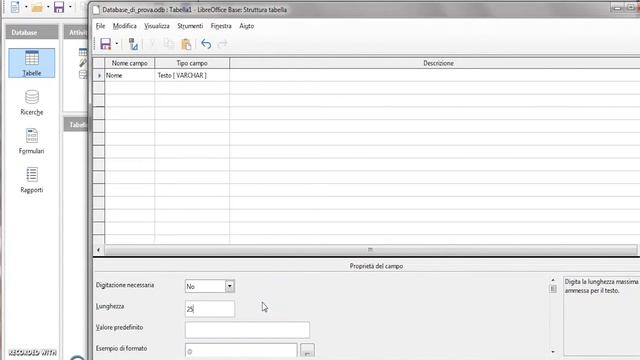Click the Proprietà del campo heading
640x360 pixels.
(376, 266)
